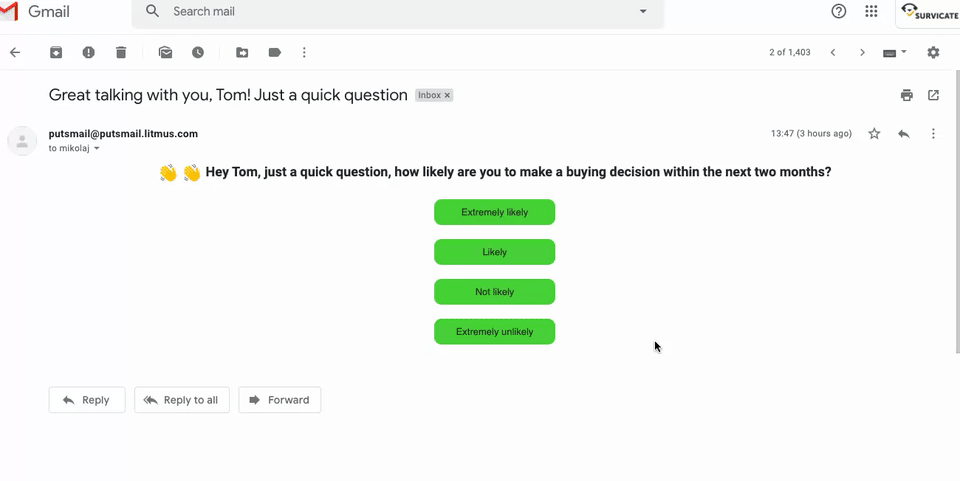Click the Forward button
The height and width of the screenshot is (481, 960).
point(280,400)
